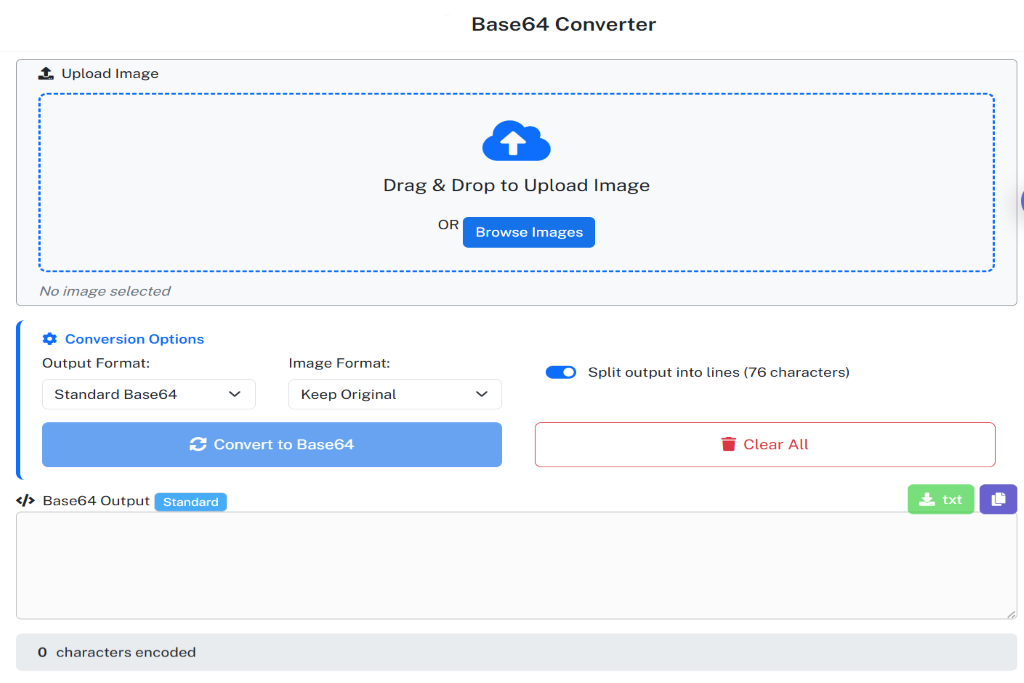Click the No image selected status text
Image resolution: width=1024 pixels, height=683 pixels.
[x=105, y=291]
